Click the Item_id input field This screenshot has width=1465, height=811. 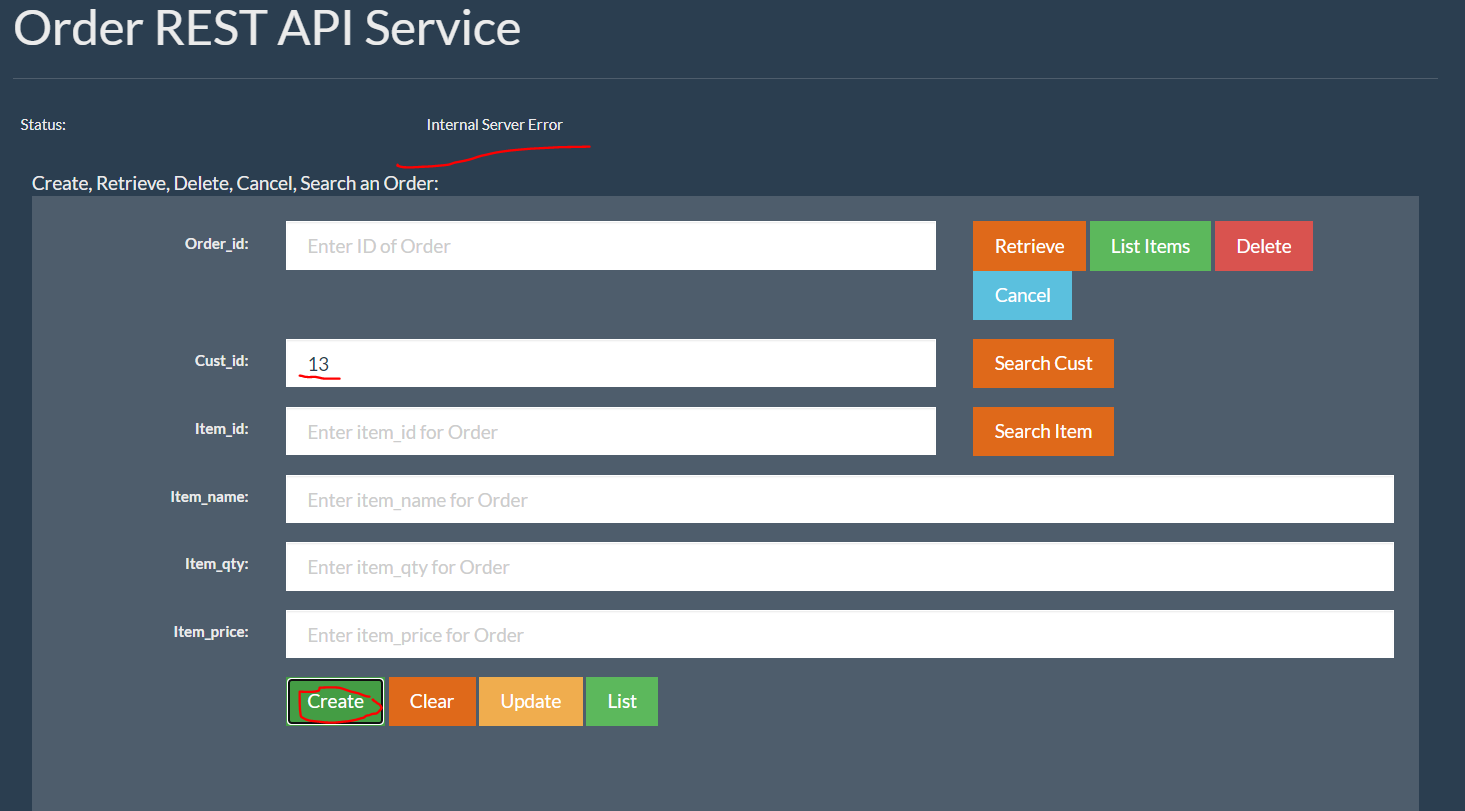[610, 431]
